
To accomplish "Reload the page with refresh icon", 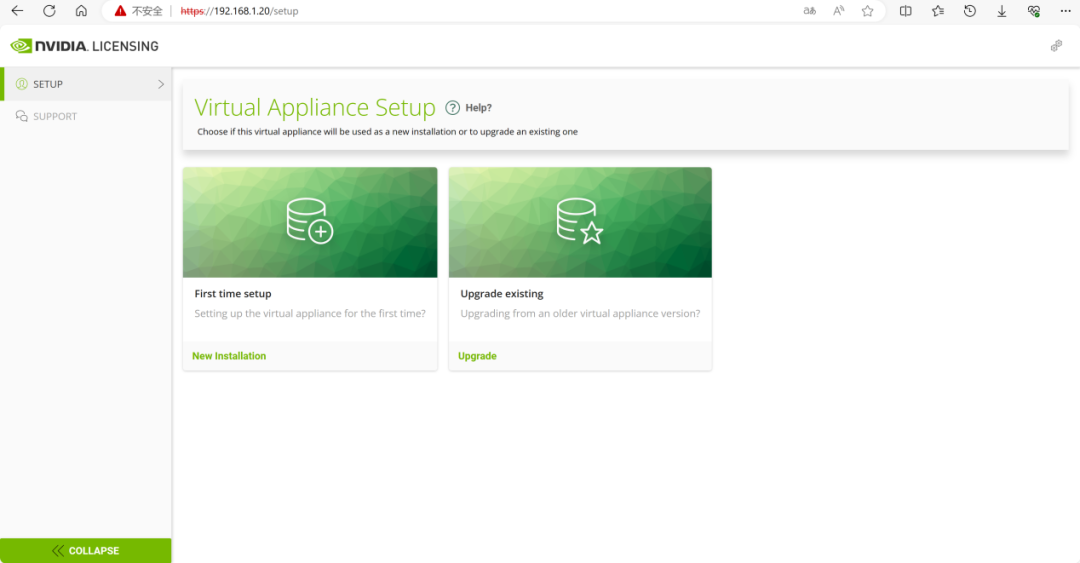I will click(x=49, y=11).
